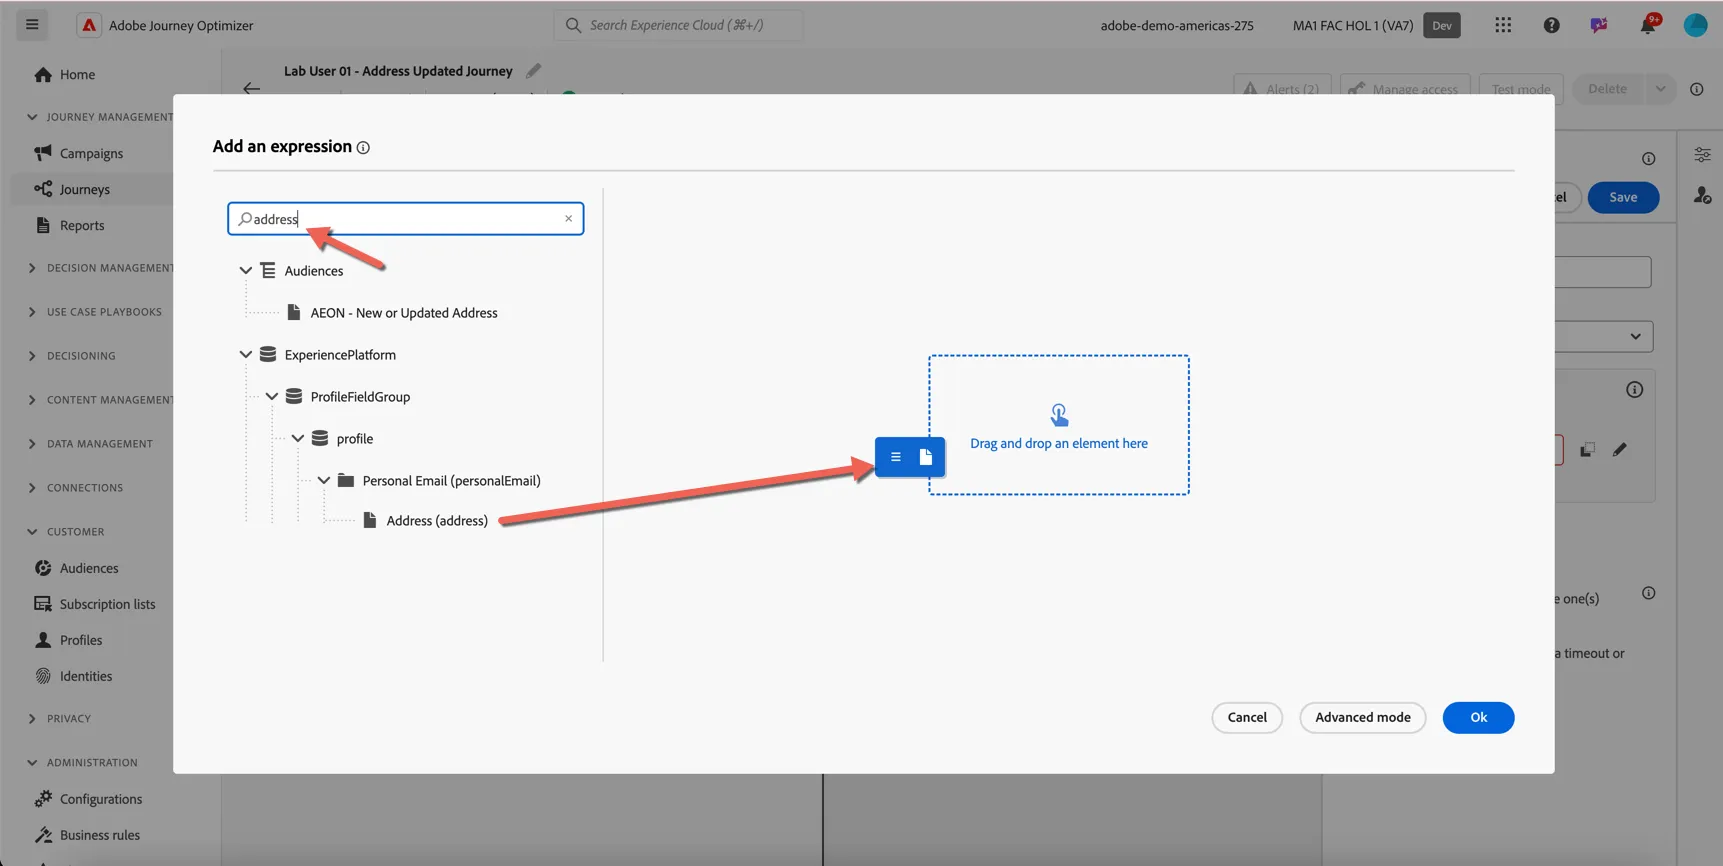Open Campaigns megaphone icon
The width and height of the screenshot is (1723, 866).
pos(43,153)
